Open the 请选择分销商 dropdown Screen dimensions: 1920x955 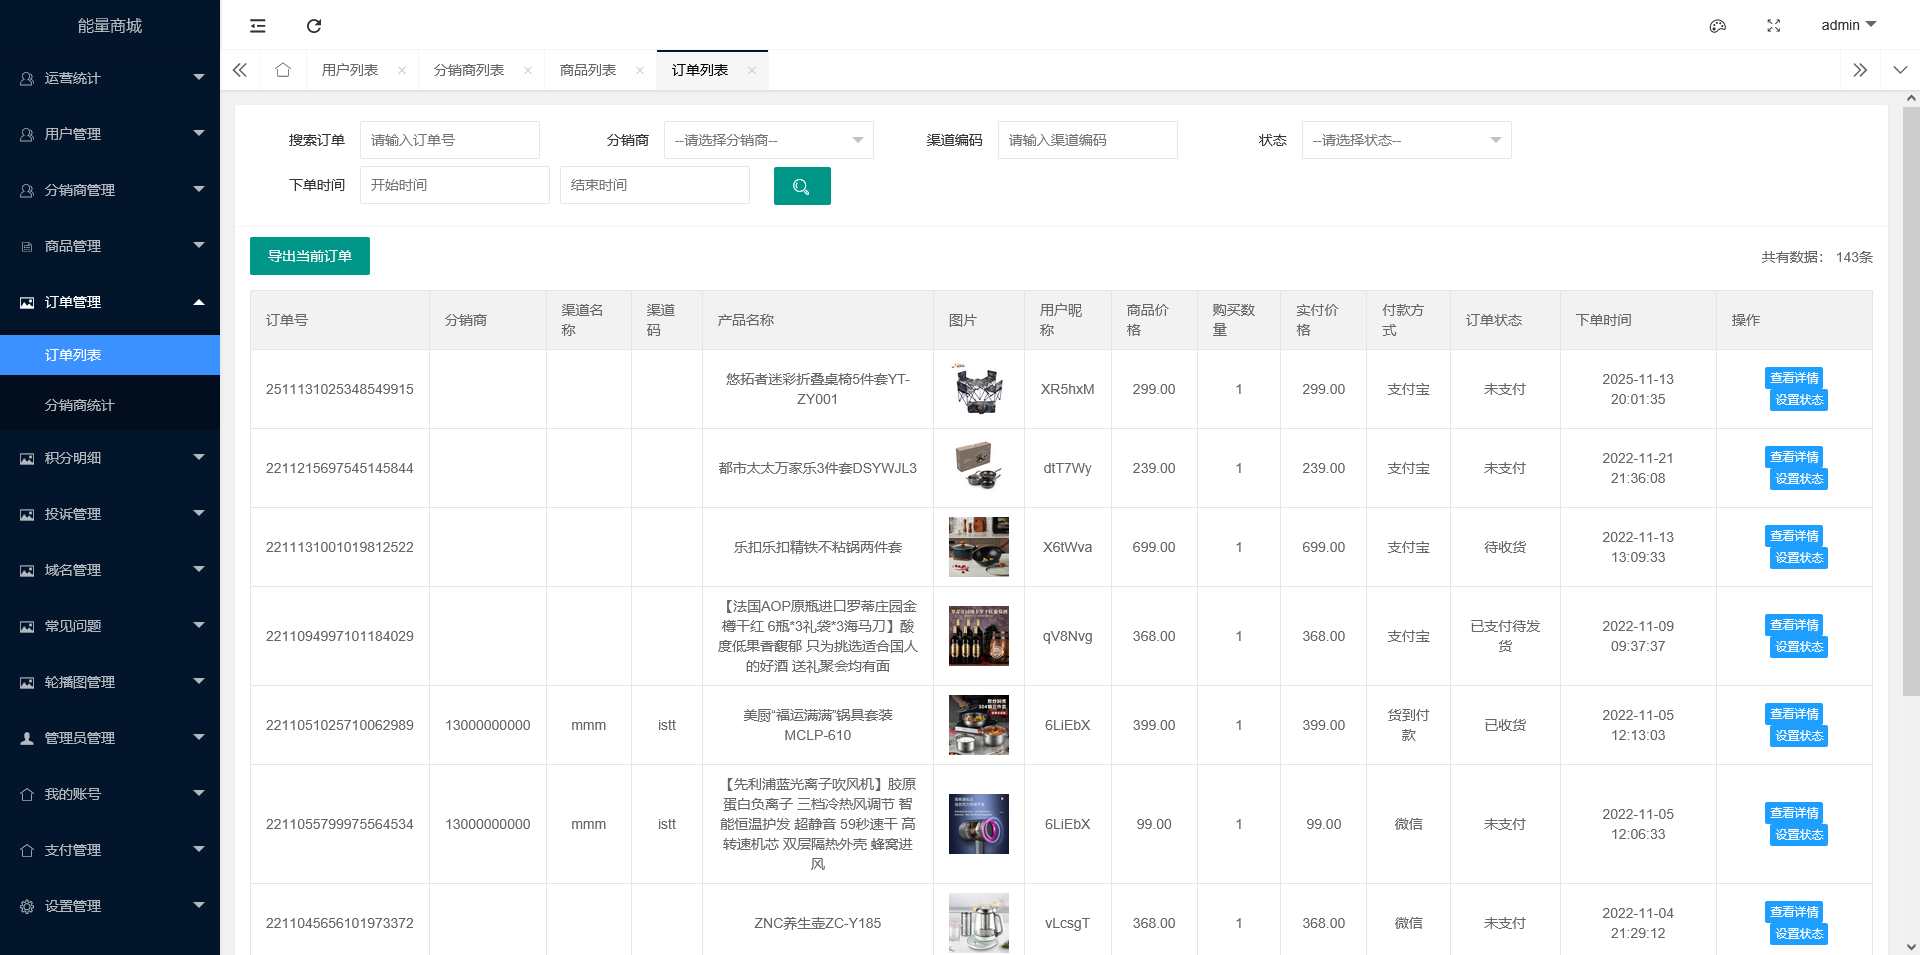[x=769, y=140]
